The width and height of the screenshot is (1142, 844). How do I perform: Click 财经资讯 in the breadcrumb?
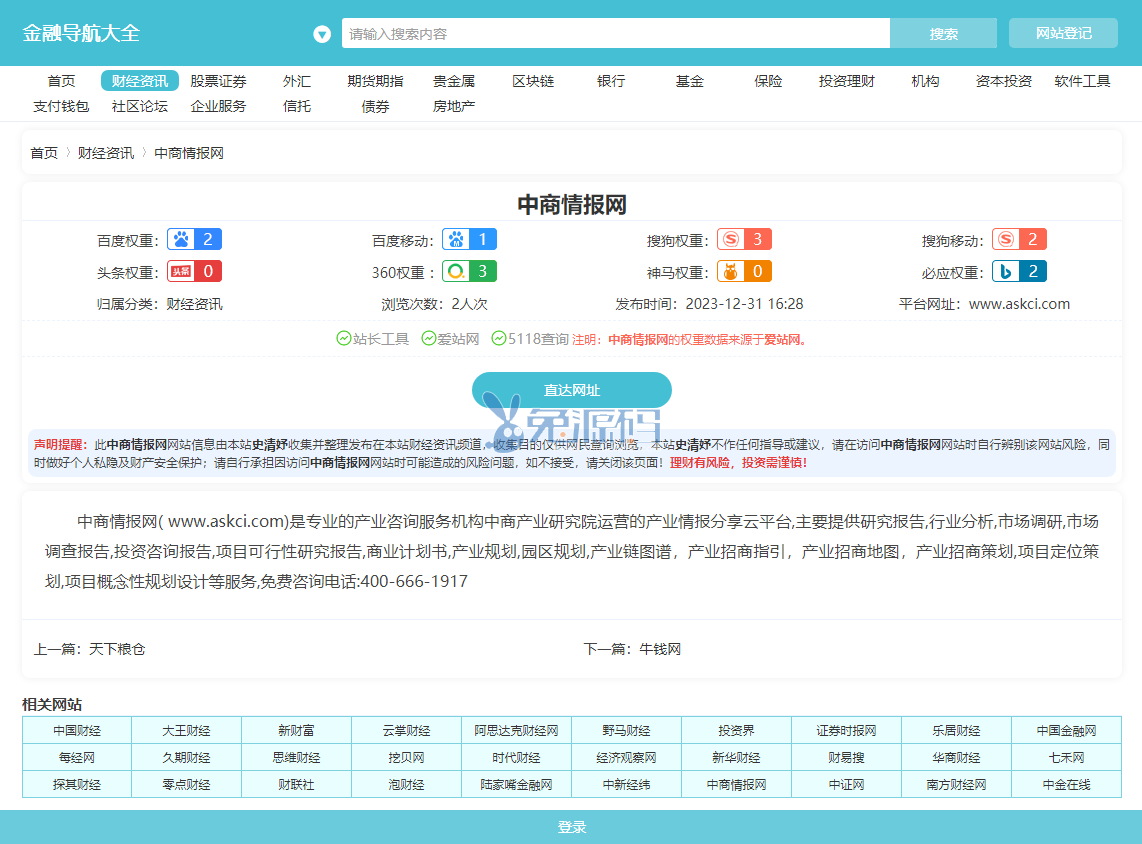pos(106,153)
